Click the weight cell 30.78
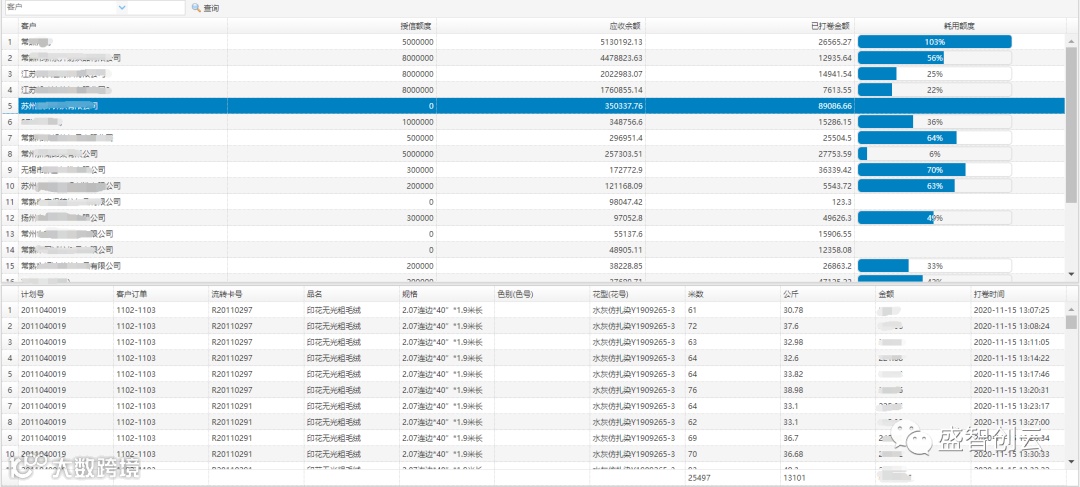 point(793,310)
